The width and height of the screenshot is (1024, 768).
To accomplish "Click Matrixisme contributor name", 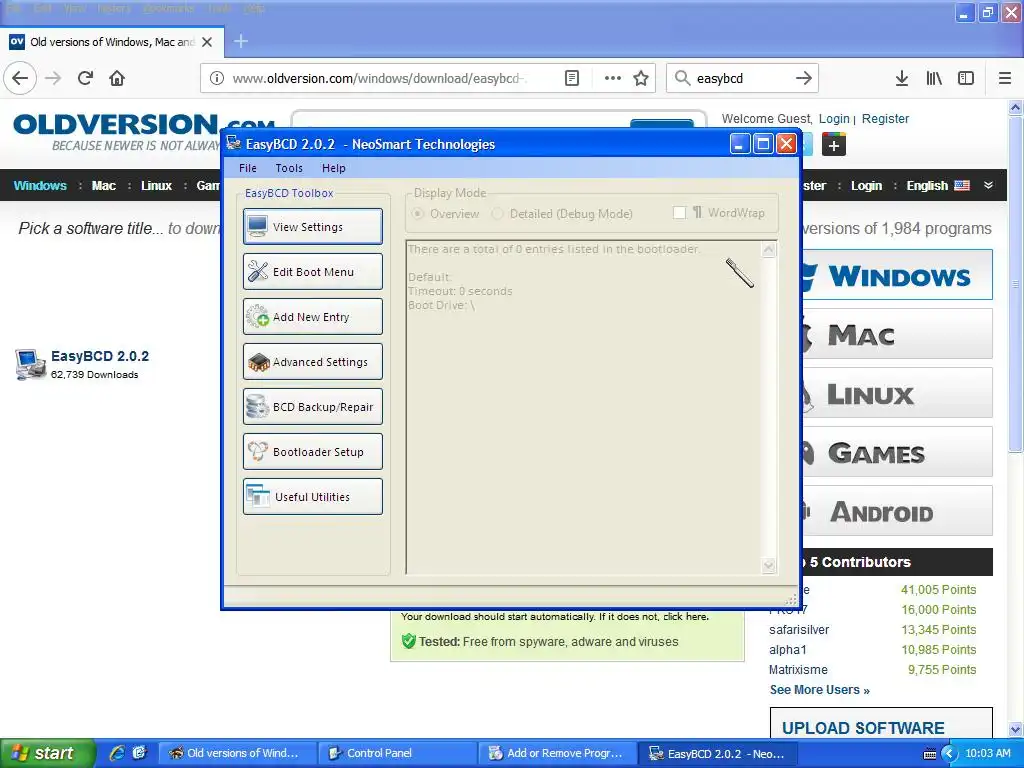I will [798, 669].
